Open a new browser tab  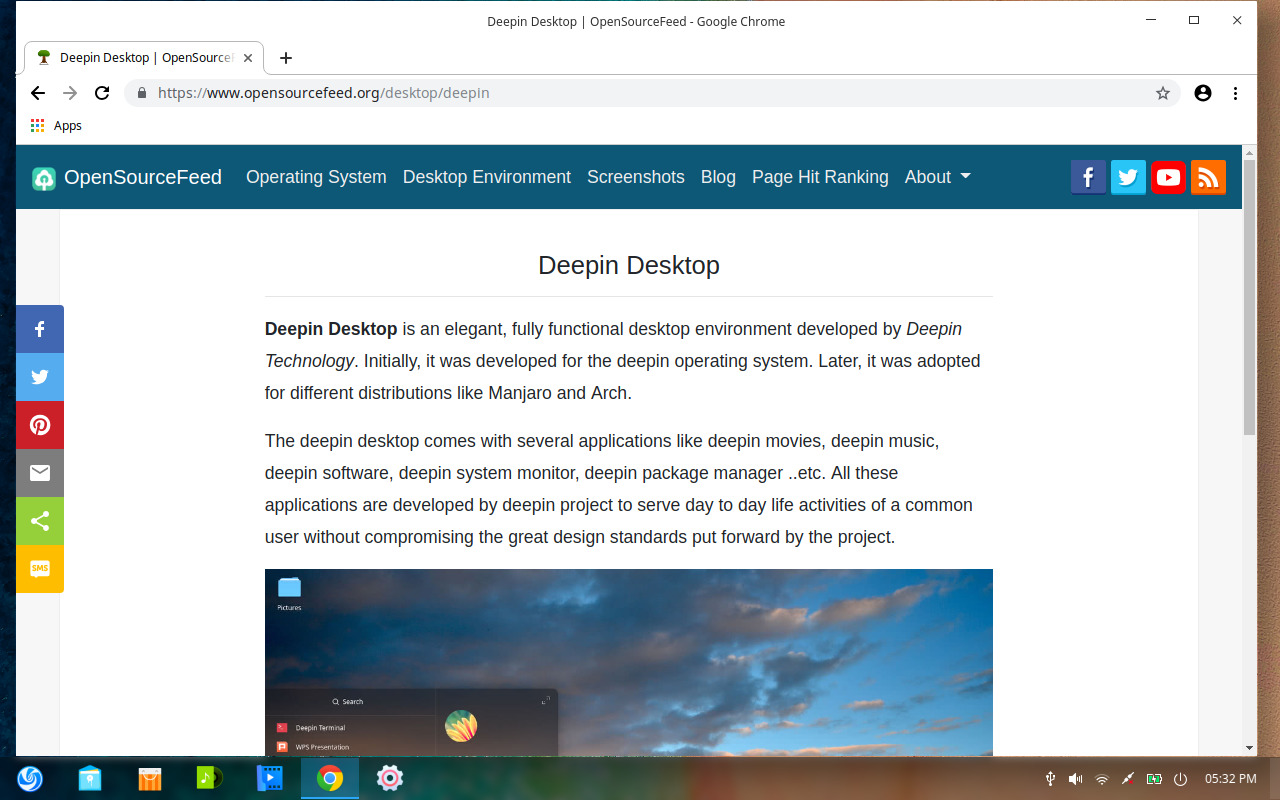(x=286, y=58)
